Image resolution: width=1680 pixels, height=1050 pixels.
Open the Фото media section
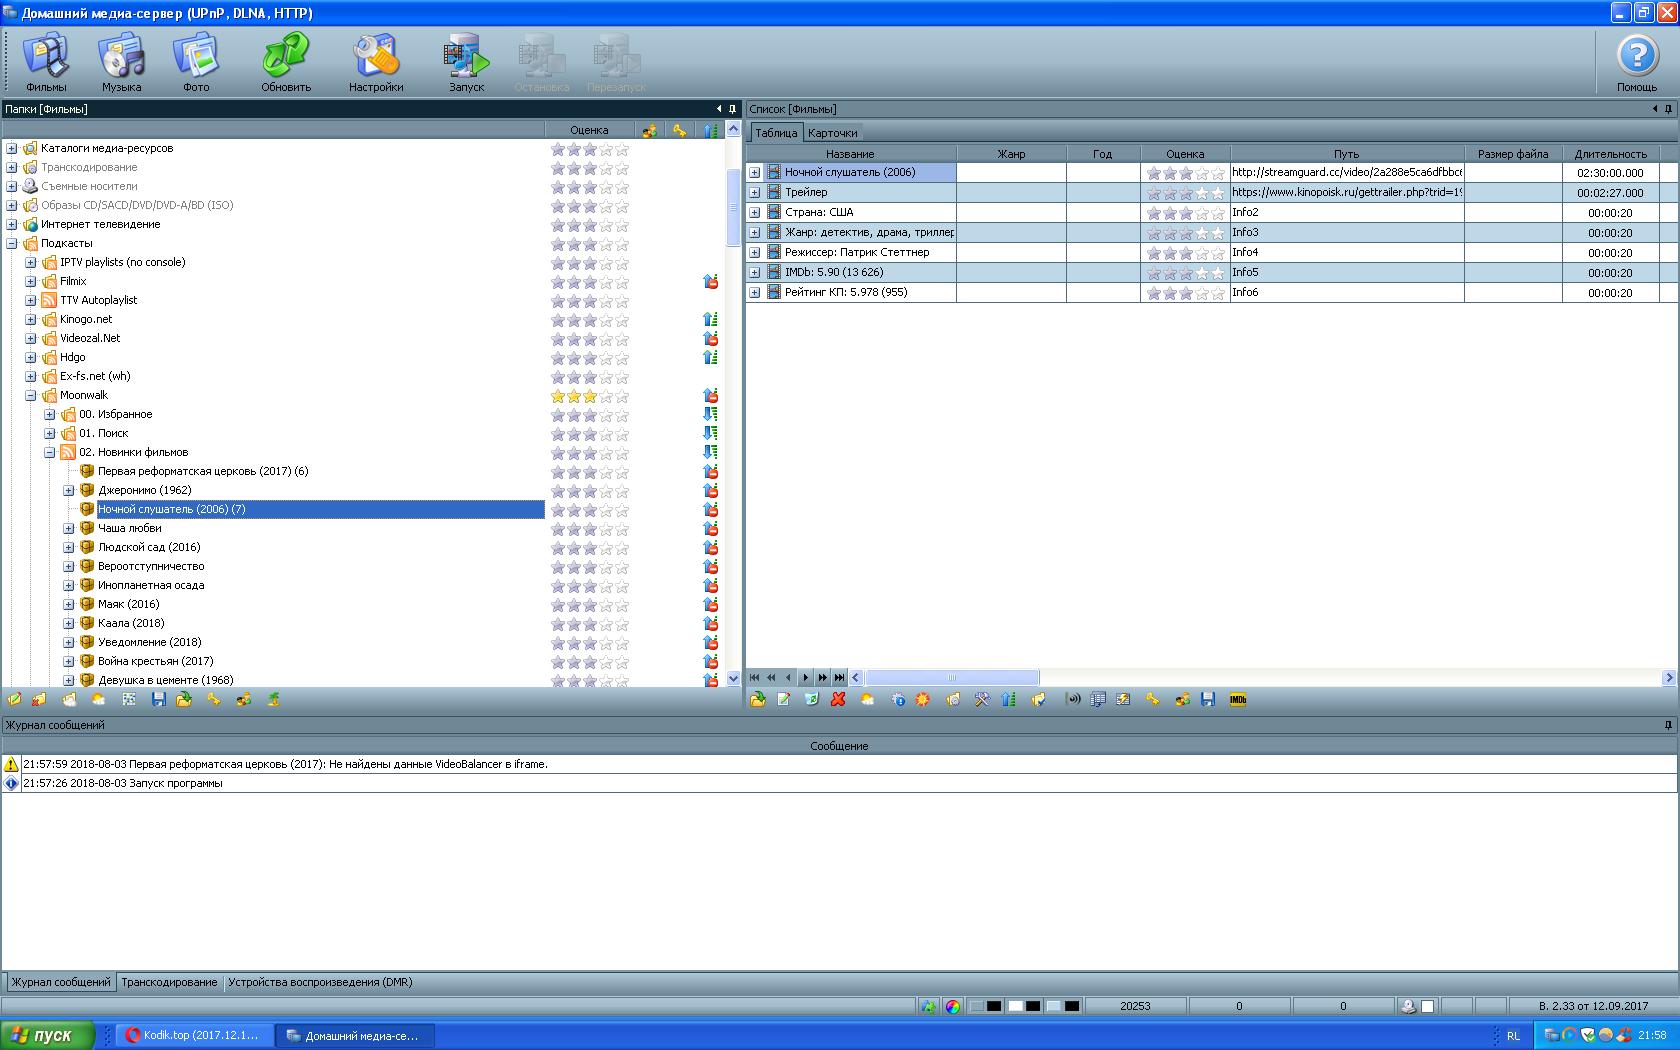coord(196,62)
